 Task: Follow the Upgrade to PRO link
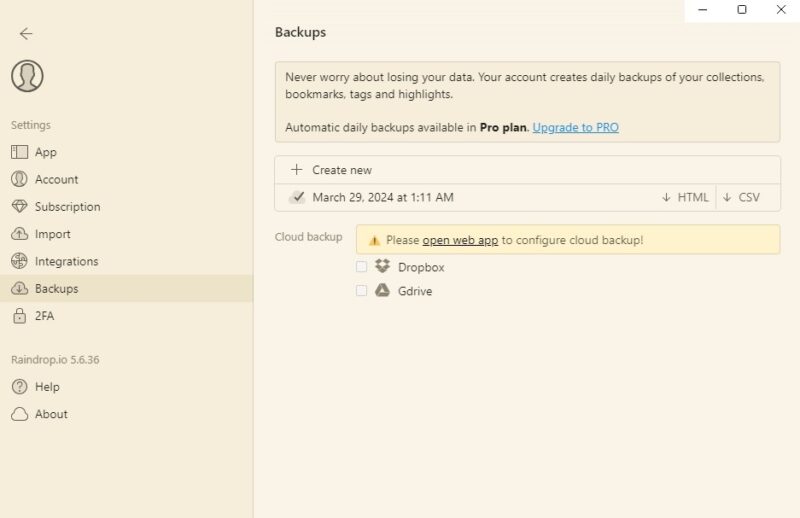pyautogui.click(x=576, y=127)
